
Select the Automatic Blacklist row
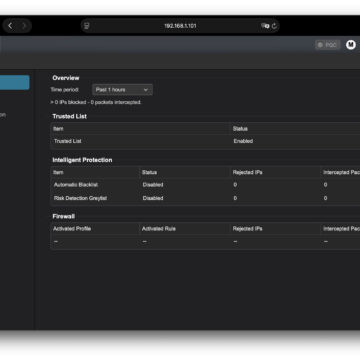tap(76, 185)
